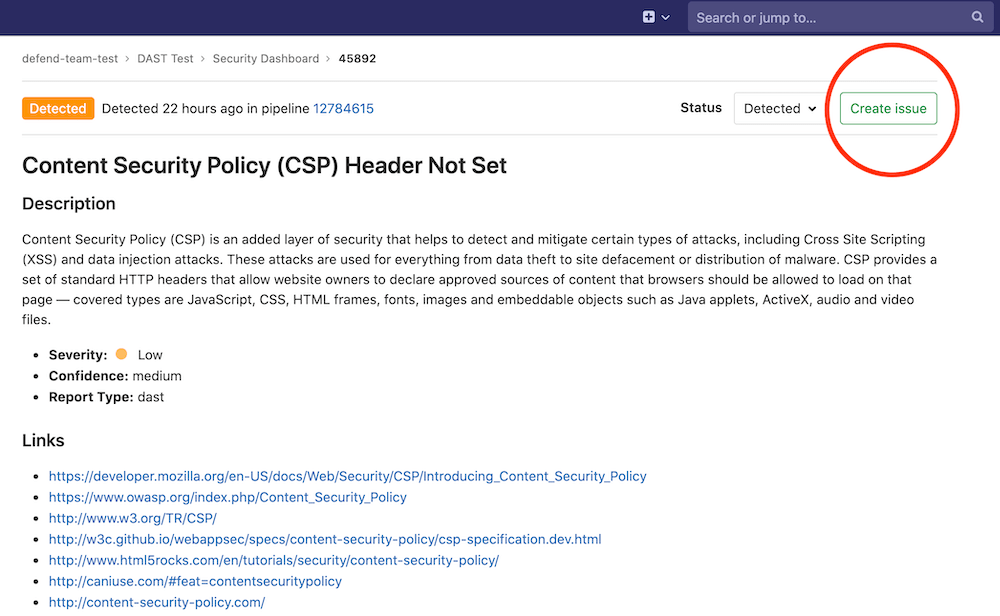The width and height of the screenshot is (1000, 616).
Task: Select breadcrumb item 45892
Action: click(x=357, y=58)
